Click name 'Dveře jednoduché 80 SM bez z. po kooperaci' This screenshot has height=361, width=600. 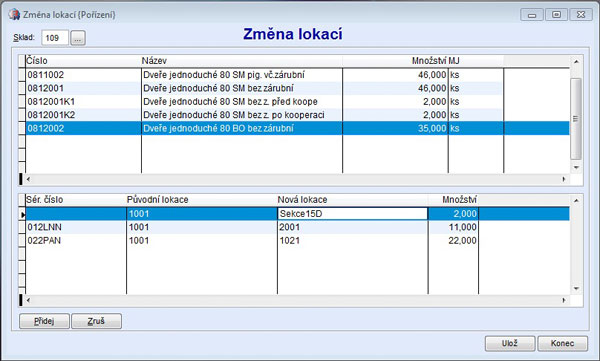(234, 115)
